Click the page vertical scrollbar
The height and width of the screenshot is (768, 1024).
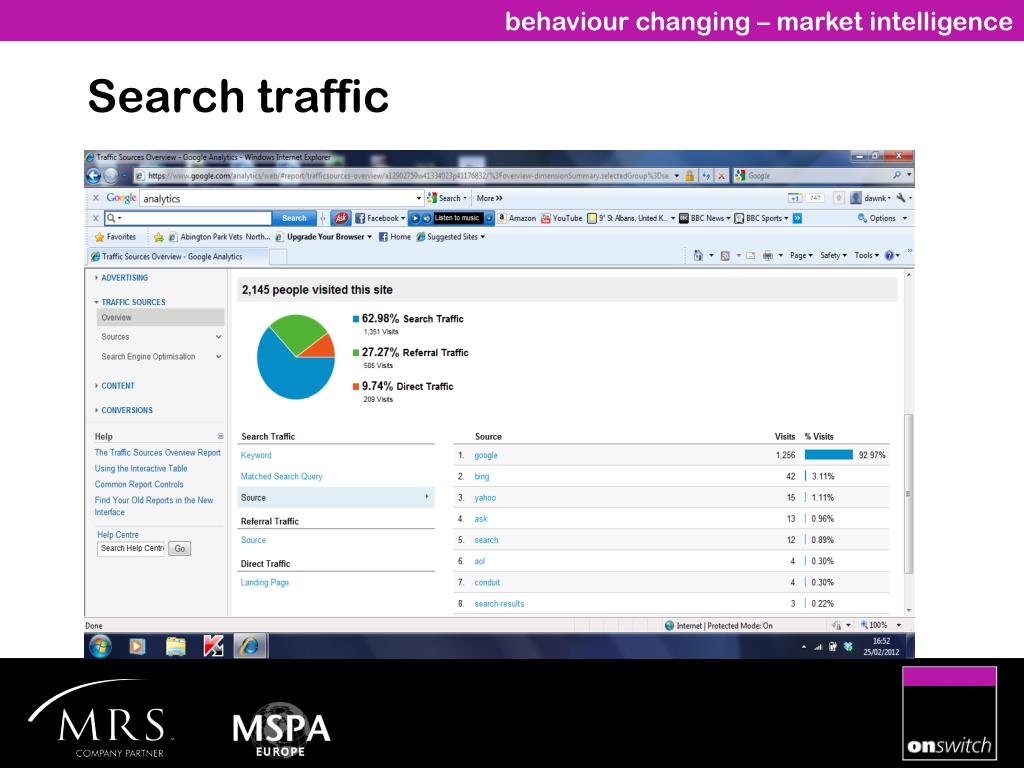908,494
